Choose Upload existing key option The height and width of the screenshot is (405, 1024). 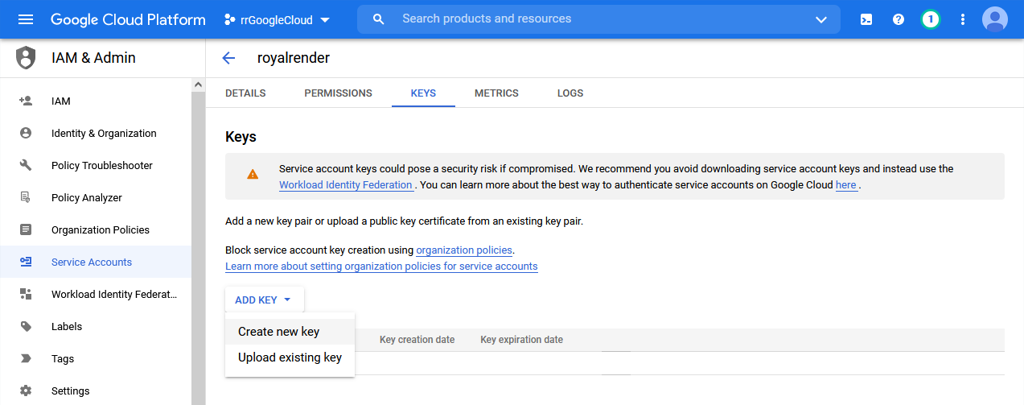290,358
